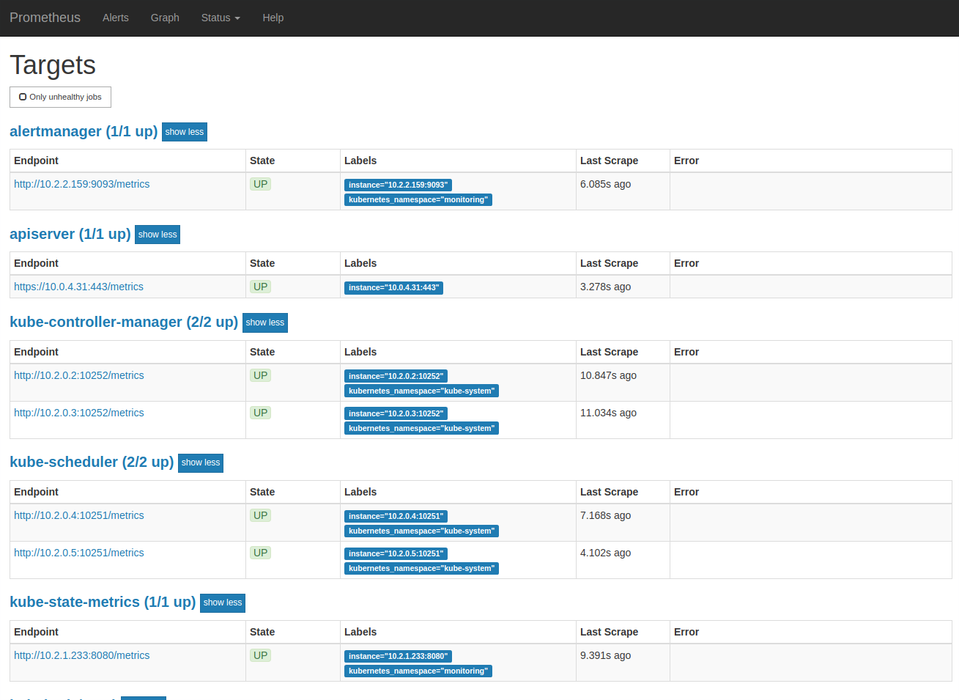
Task: Collapse kube-state-metrics with show less
Action: 222,603
